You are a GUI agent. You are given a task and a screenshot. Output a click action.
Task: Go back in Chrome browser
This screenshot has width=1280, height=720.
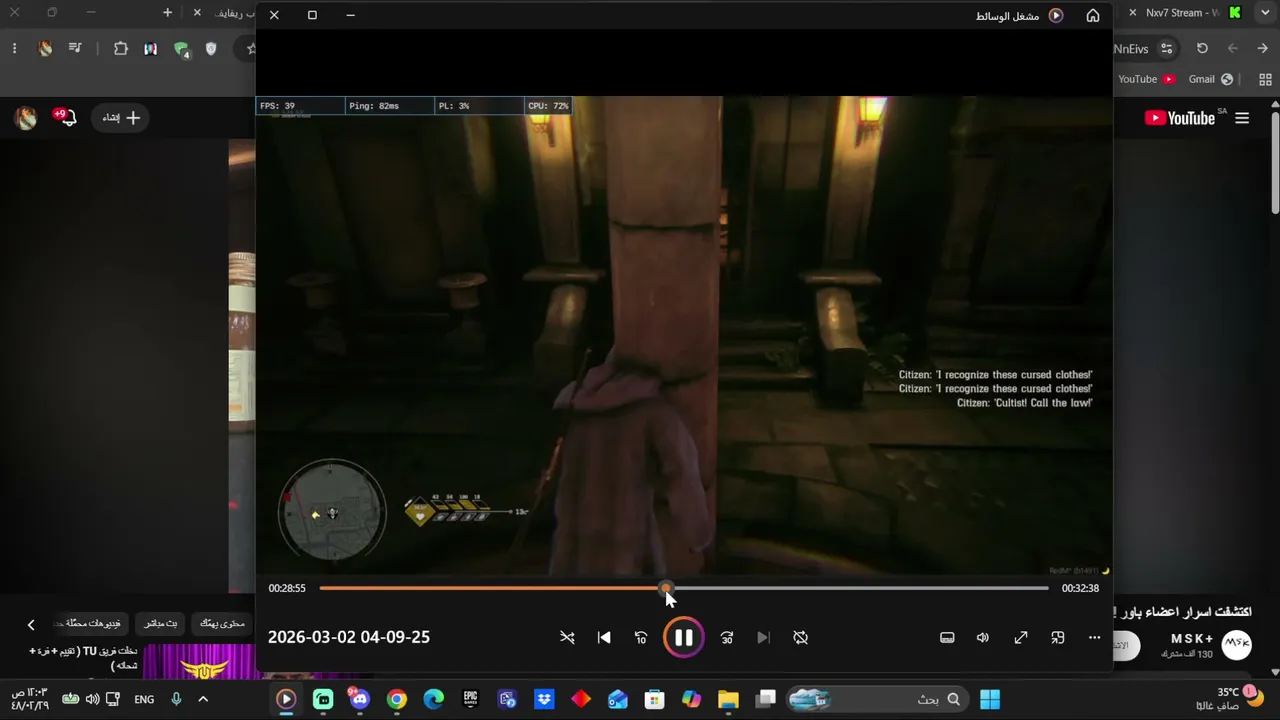[x=1263, y=48]
